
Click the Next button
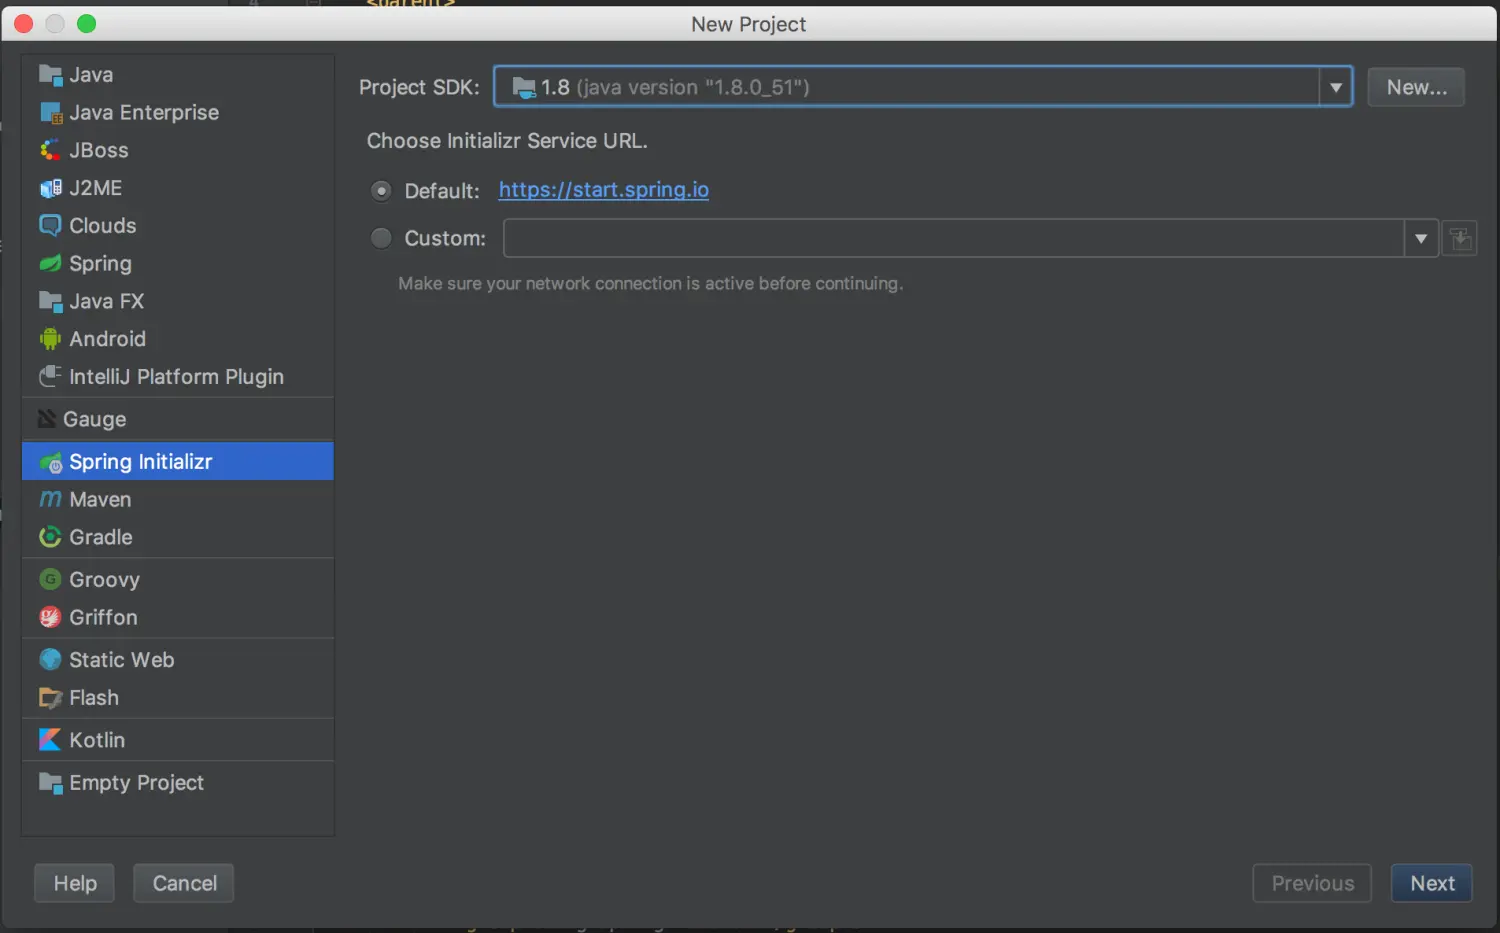click(x=1432, y=883)
